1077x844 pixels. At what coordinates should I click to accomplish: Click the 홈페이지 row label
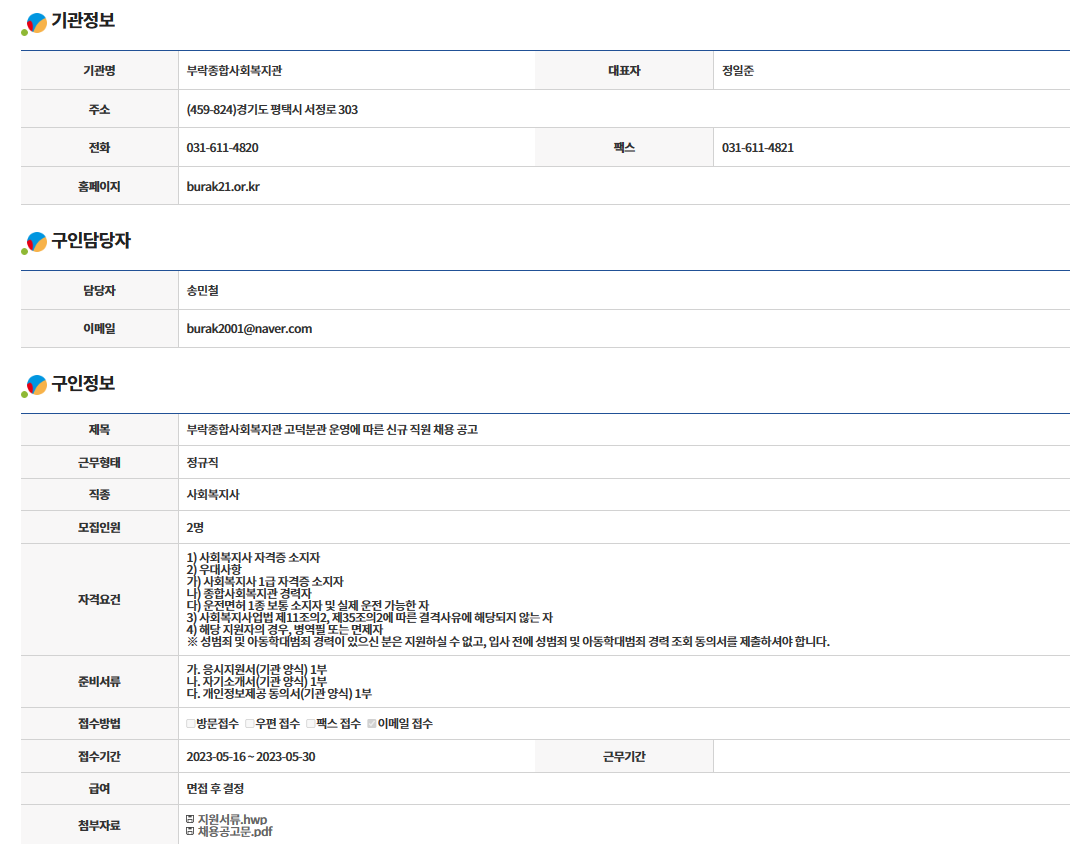(100, 187)
